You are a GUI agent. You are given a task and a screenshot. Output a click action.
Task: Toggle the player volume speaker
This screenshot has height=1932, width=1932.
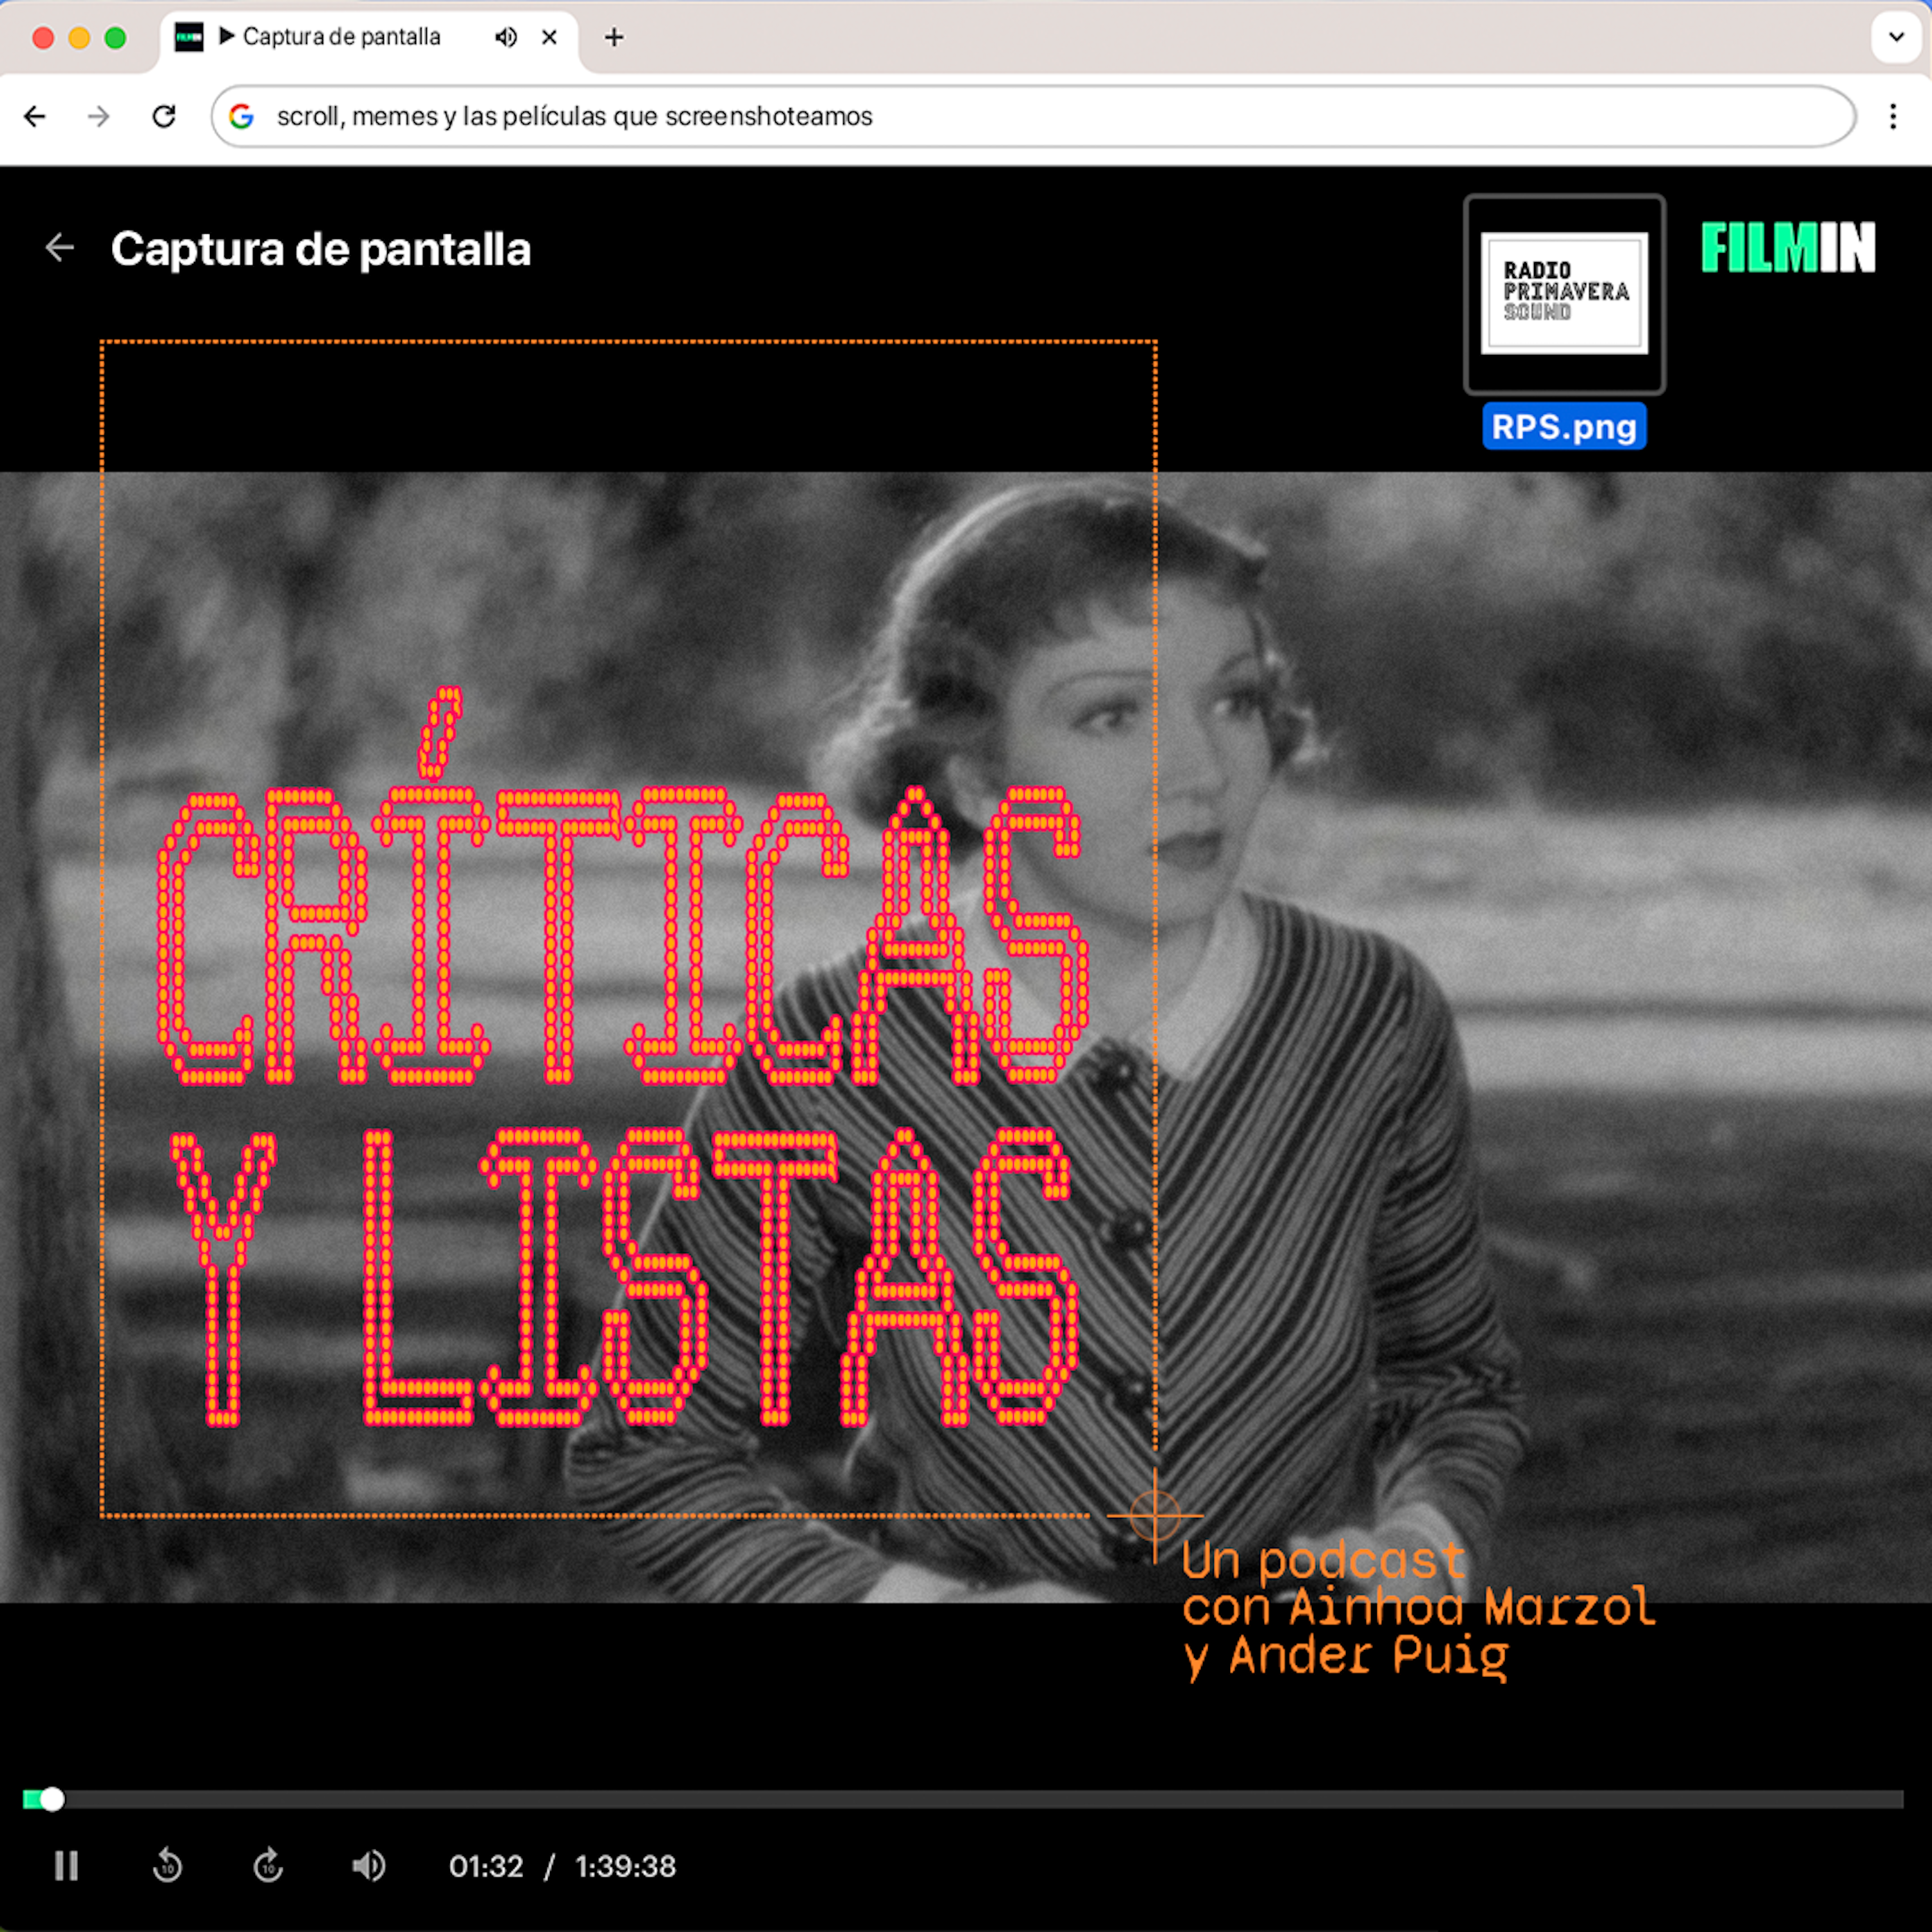[x=369, y=1866]
